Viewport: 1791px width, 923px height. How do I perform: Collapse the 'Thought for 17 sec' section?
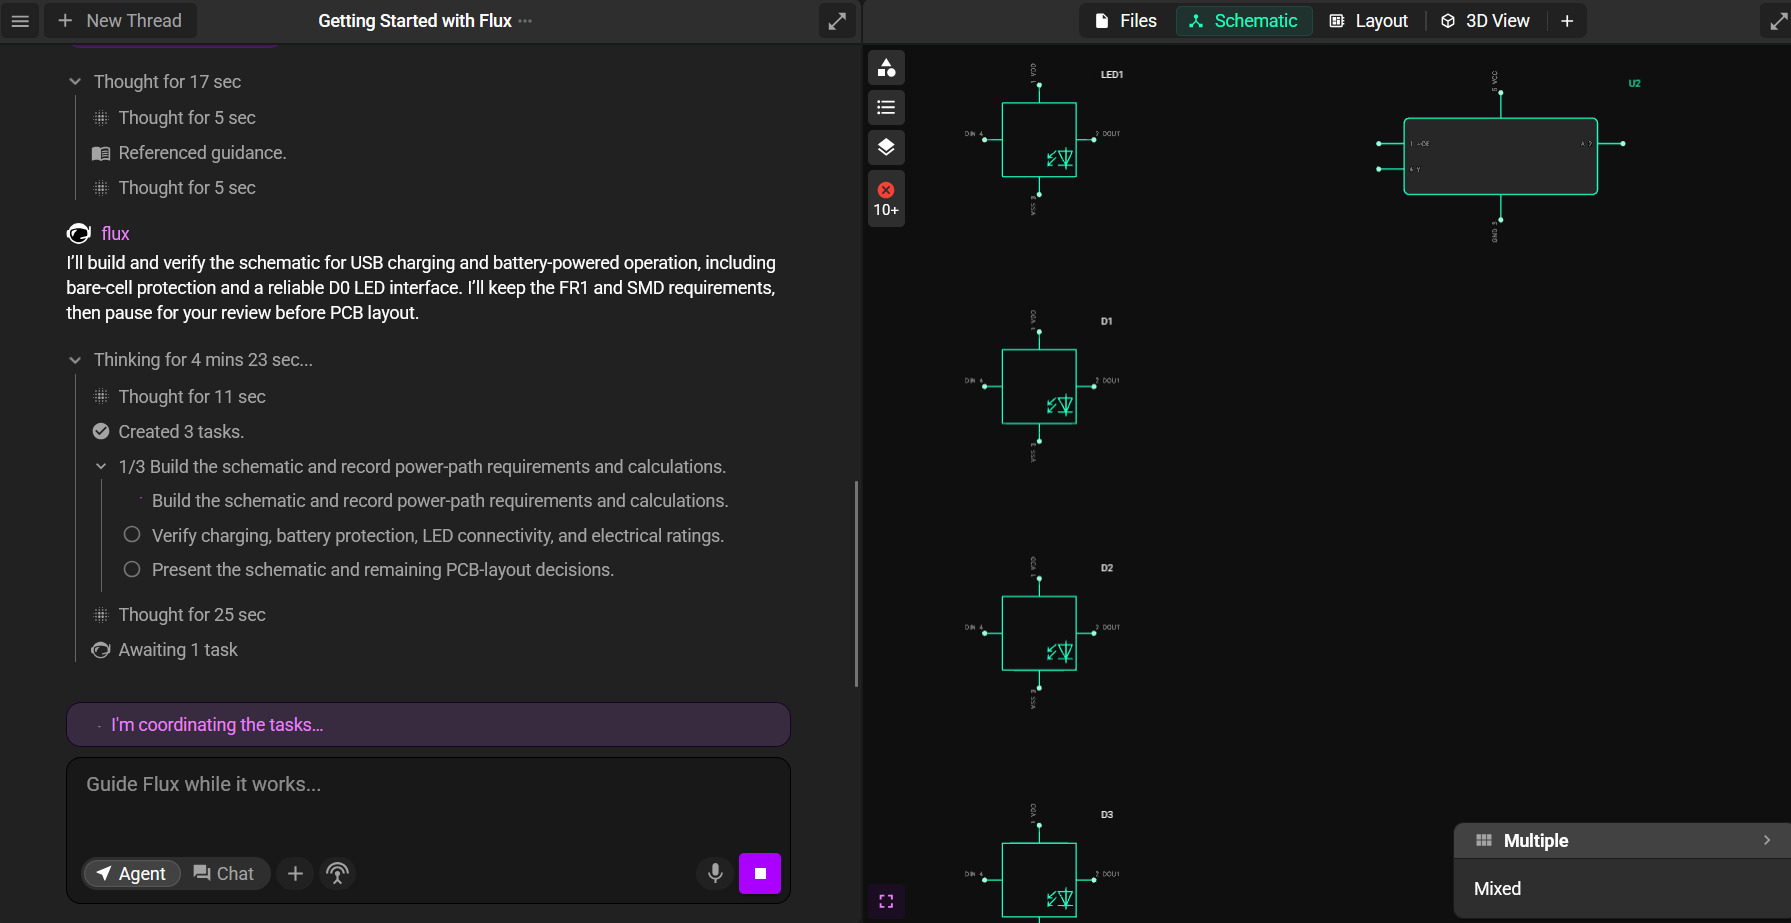[x=75, y=82]
